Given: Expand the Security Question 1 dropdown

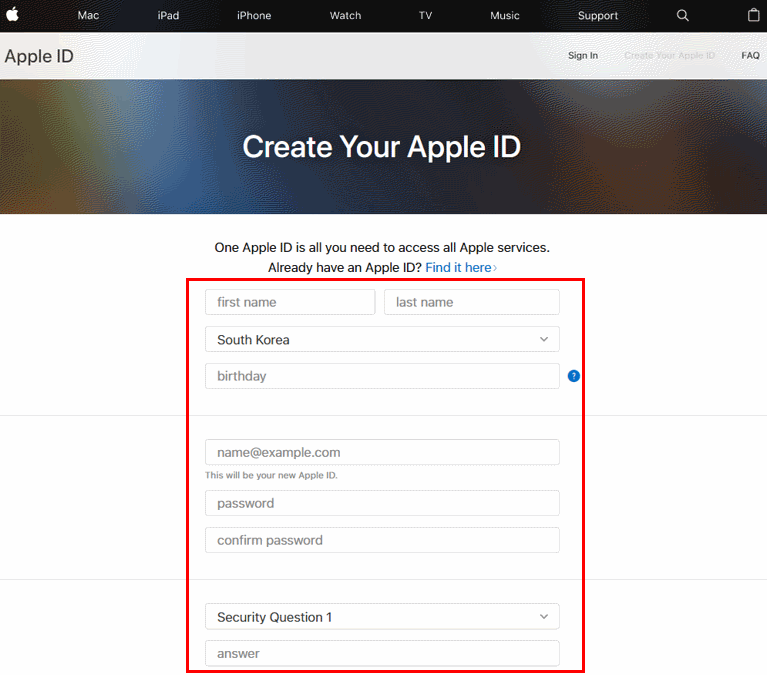Looking at the screenshot, I should [382, 616].
